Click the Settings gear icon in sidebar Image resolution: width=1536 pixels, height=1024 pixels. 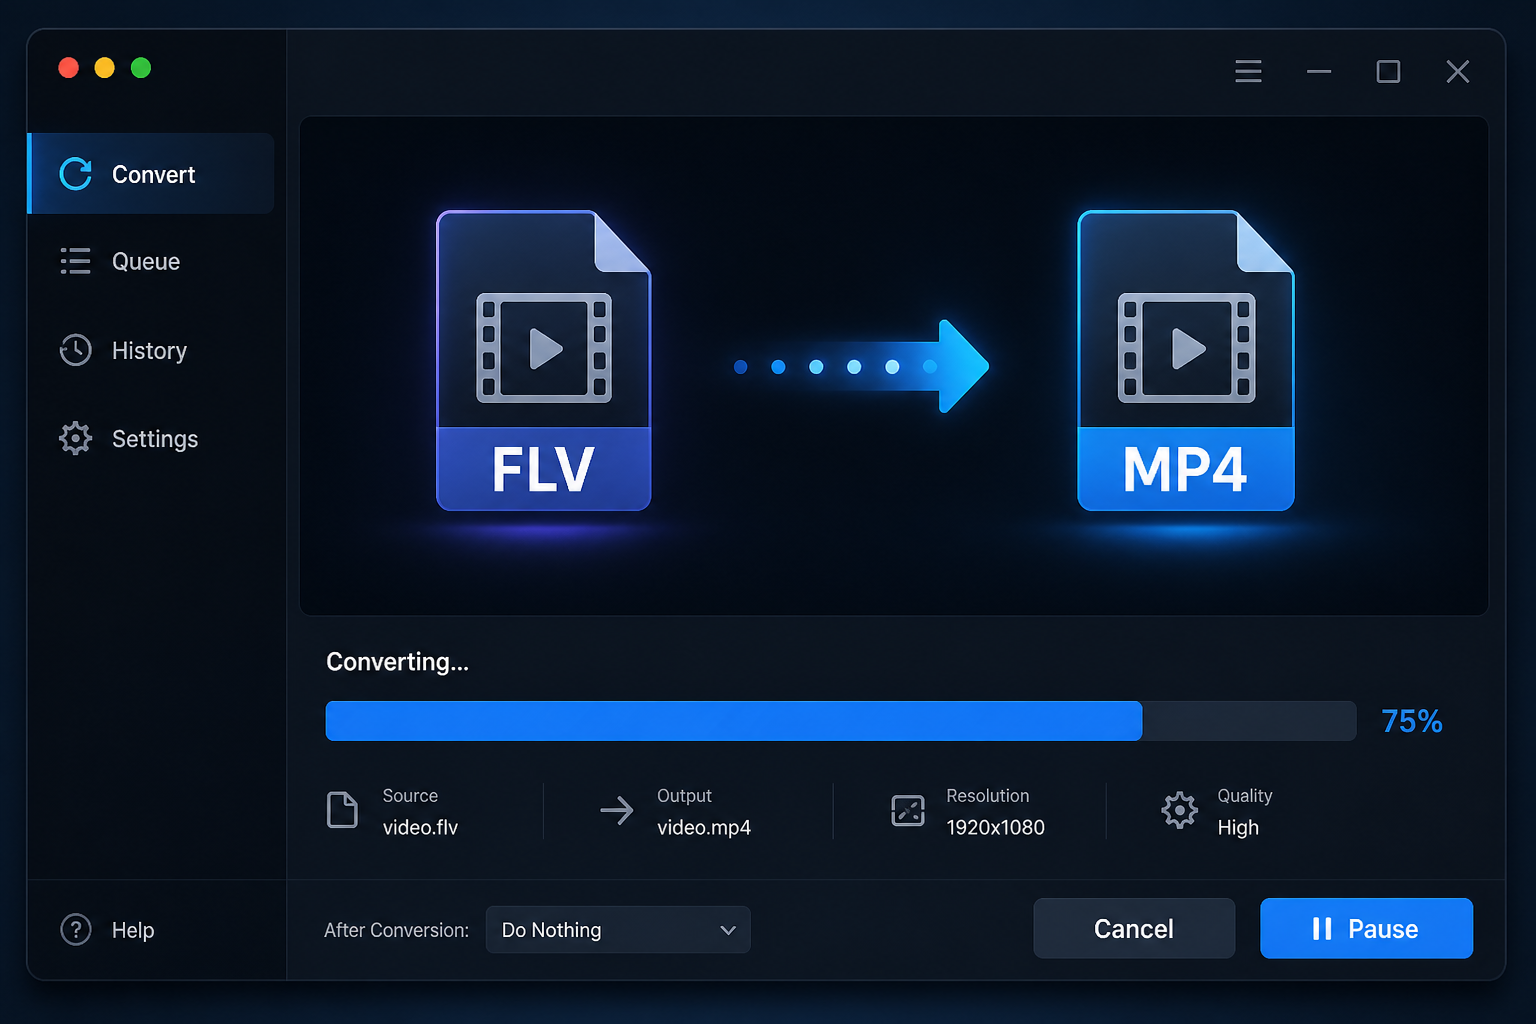click(x=75, y=438)
